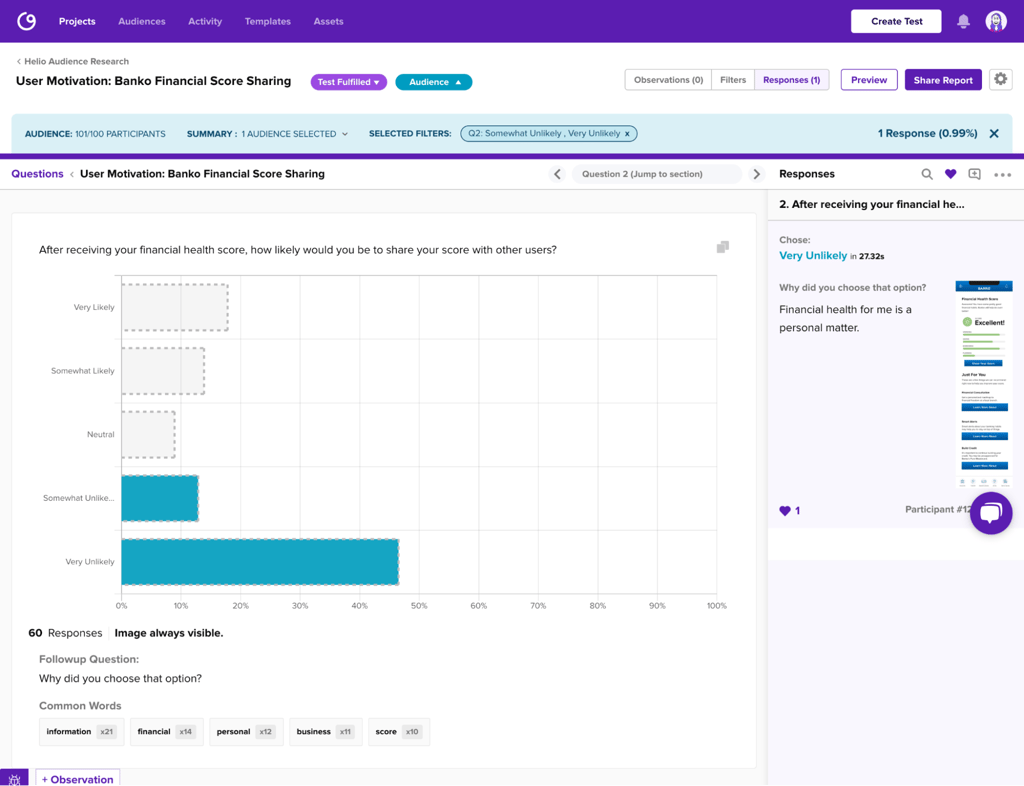Go to previous question arrow
Viewport: 1024px width, 786px height.
557,174
